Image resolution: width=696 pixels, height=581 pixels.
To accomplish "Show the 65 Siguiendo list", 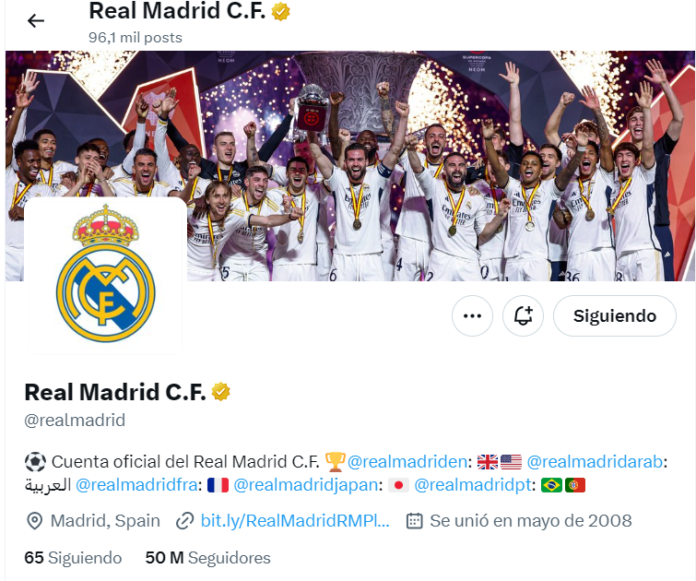I will coord(73,558).
